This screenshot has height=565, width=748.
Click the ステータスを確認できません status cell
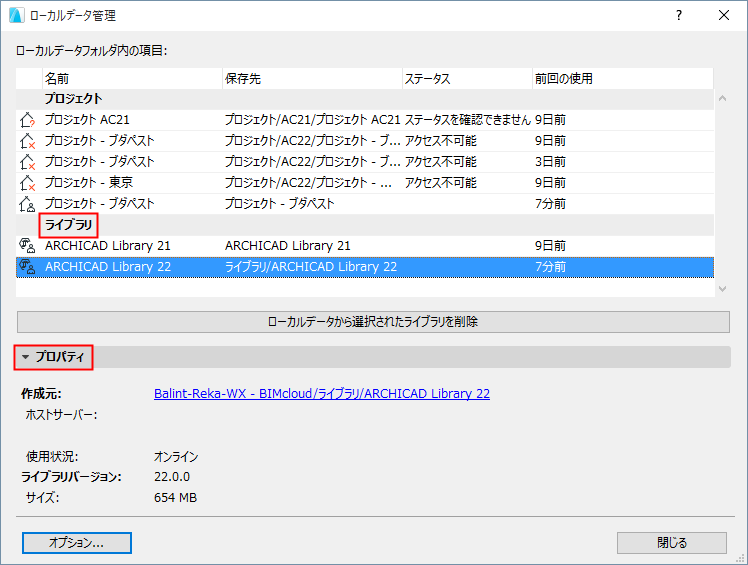468,120
